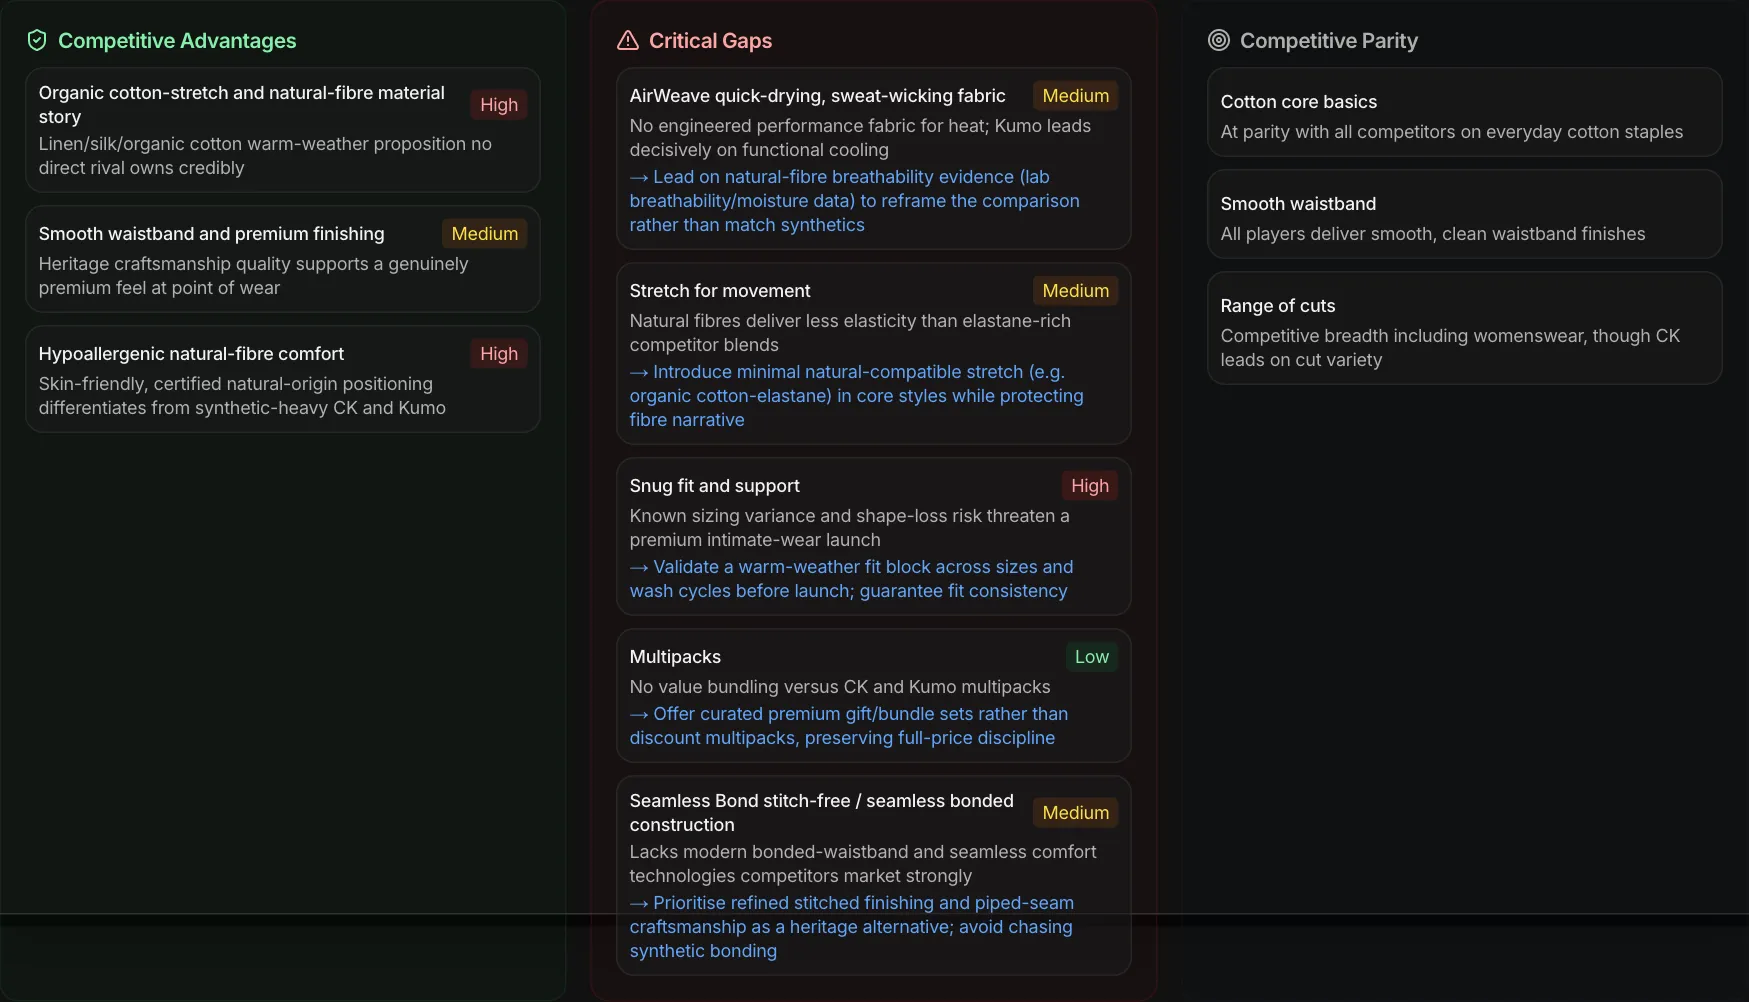The image size is (1749, 1002).
Task: Click description 'Competitive breadth including womenswear'
Action: tap(1450, 348)
